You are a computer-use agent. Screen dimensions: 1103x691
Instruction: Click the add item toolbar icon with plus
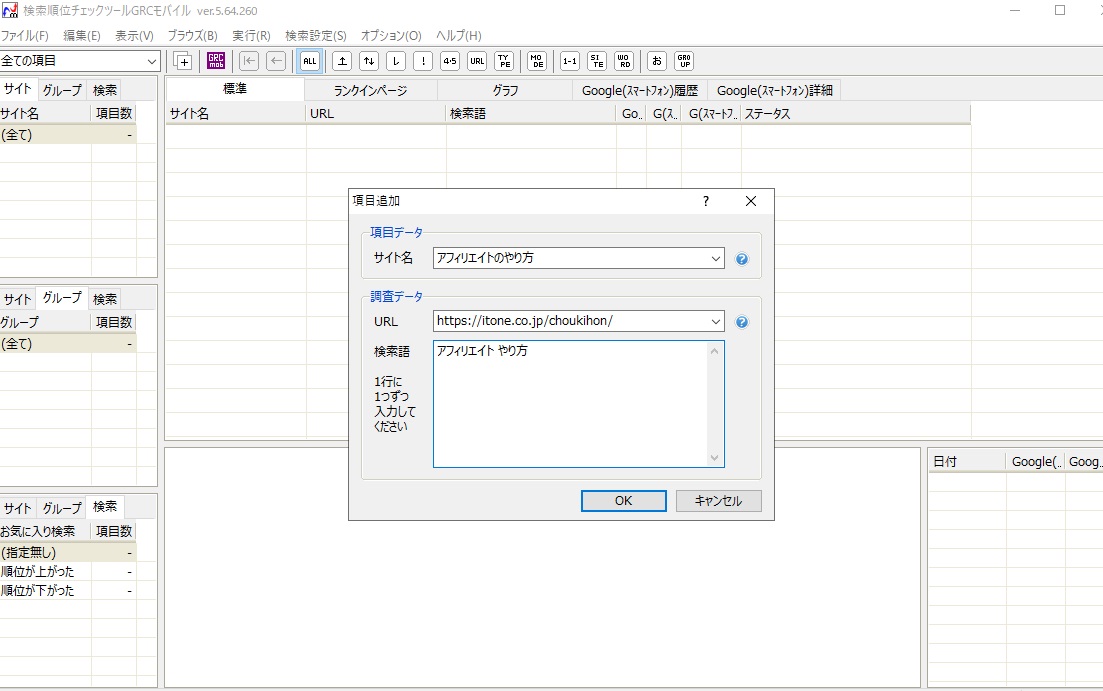(183, 61)
